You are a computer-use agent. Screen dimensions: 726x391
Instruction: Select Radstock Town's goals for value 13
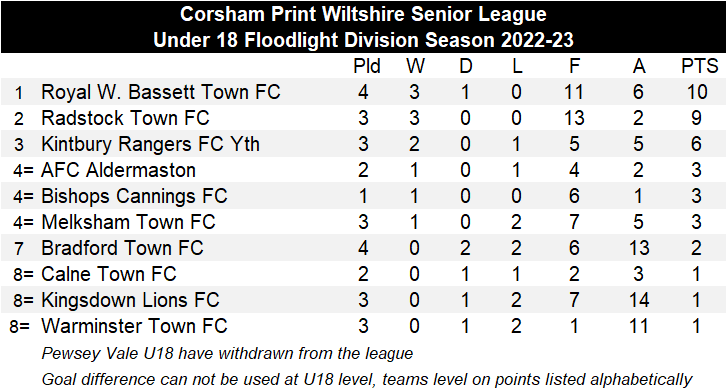point(574,118)
